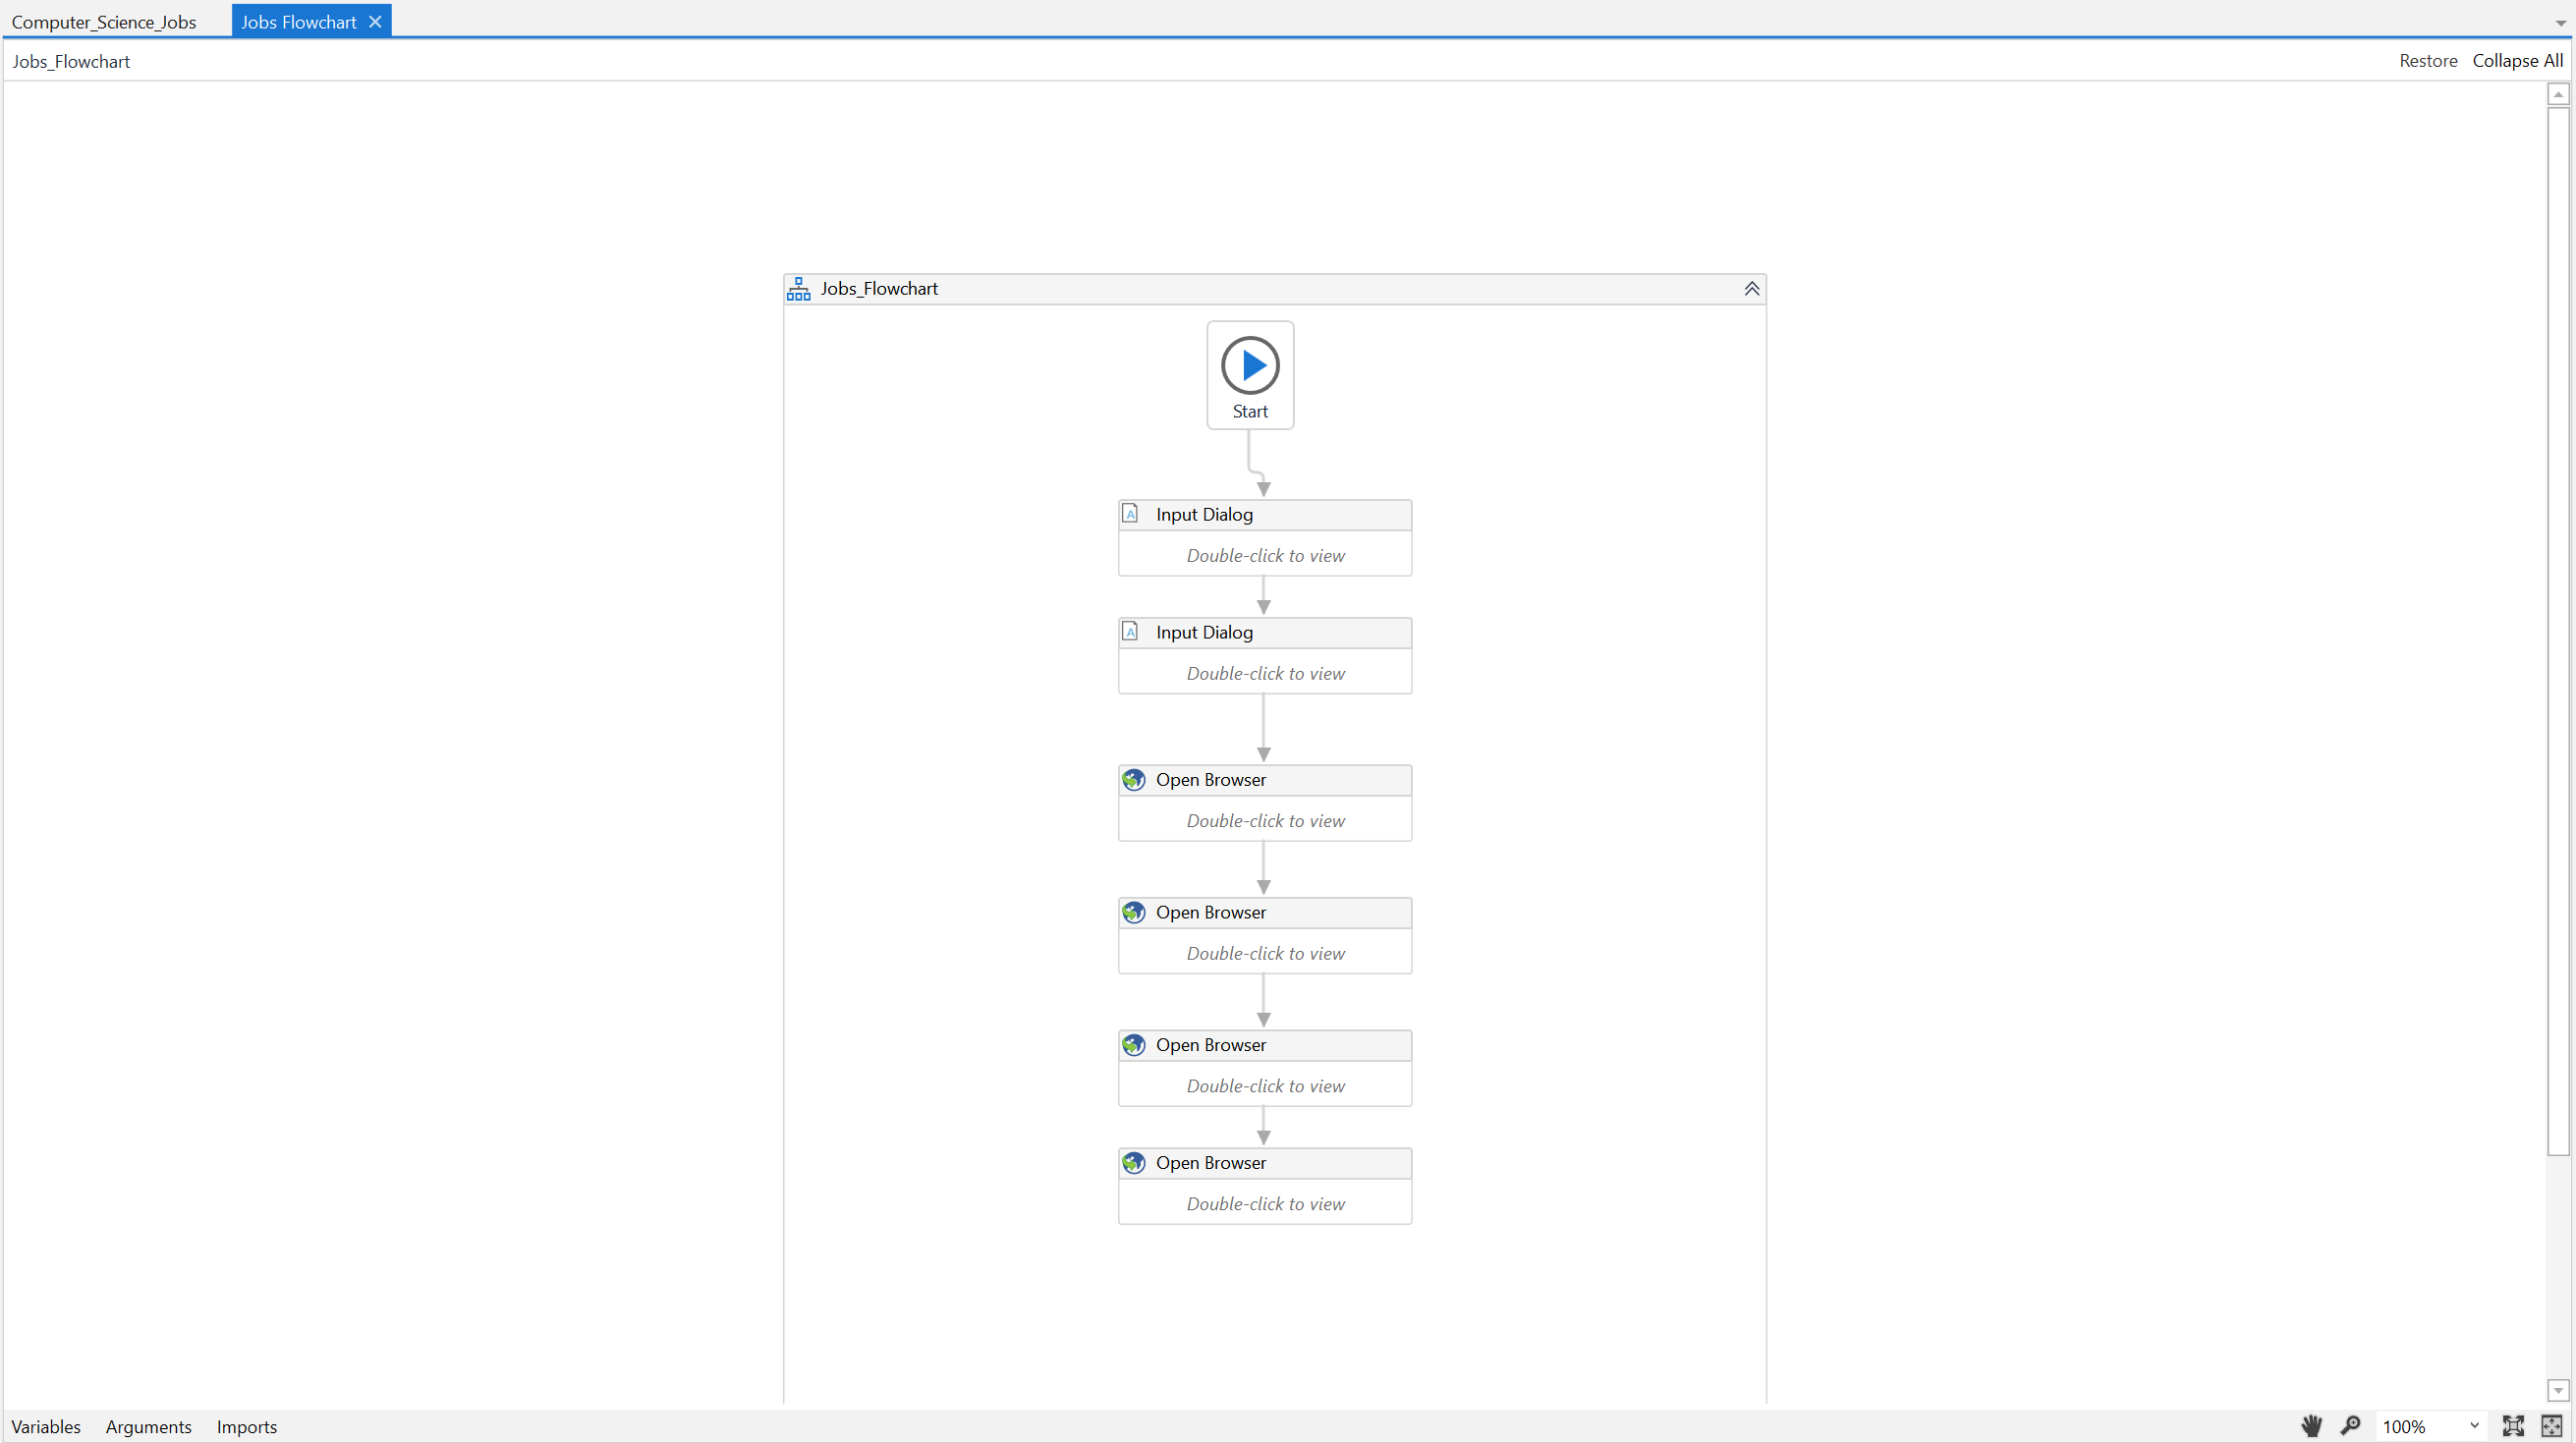Open the Variables panel

point(46,1427)
